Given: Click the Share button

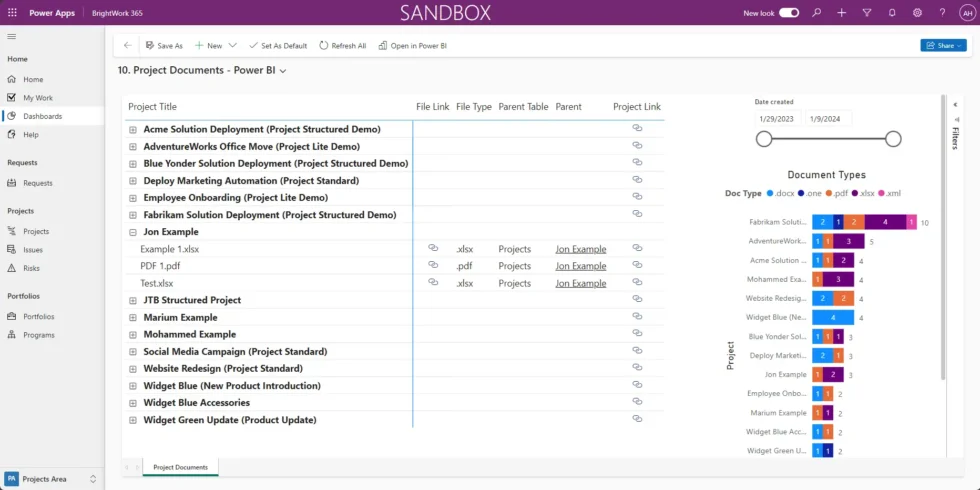Looking at the screenshot, I should point(943,45).
